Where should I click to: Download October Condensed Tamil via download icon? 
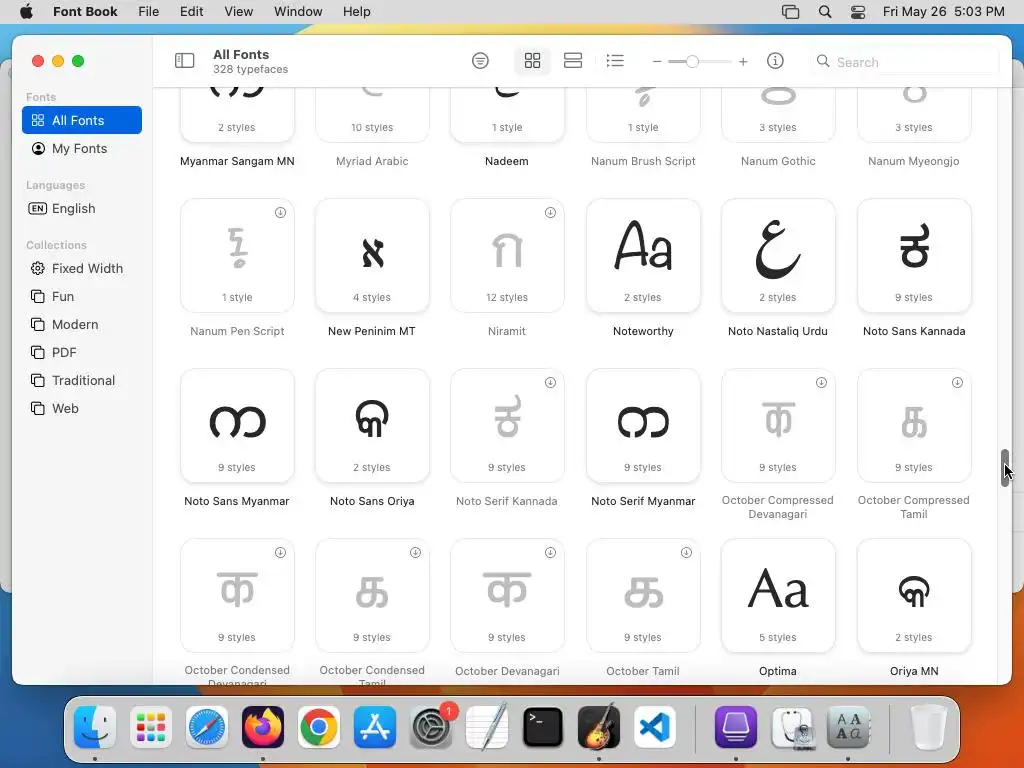(415, 552)
